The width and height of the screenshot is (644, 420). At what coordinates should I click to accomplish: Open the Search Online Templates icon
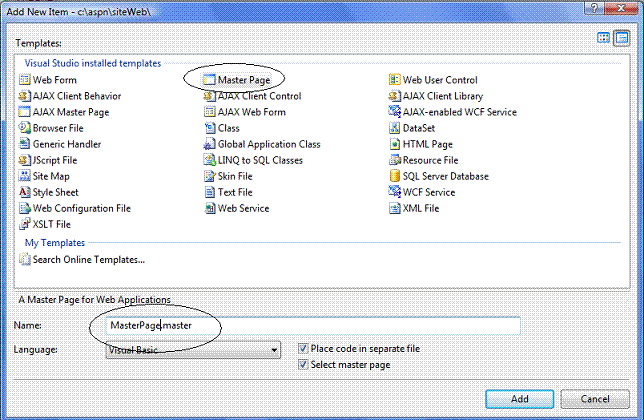[25, 259]
